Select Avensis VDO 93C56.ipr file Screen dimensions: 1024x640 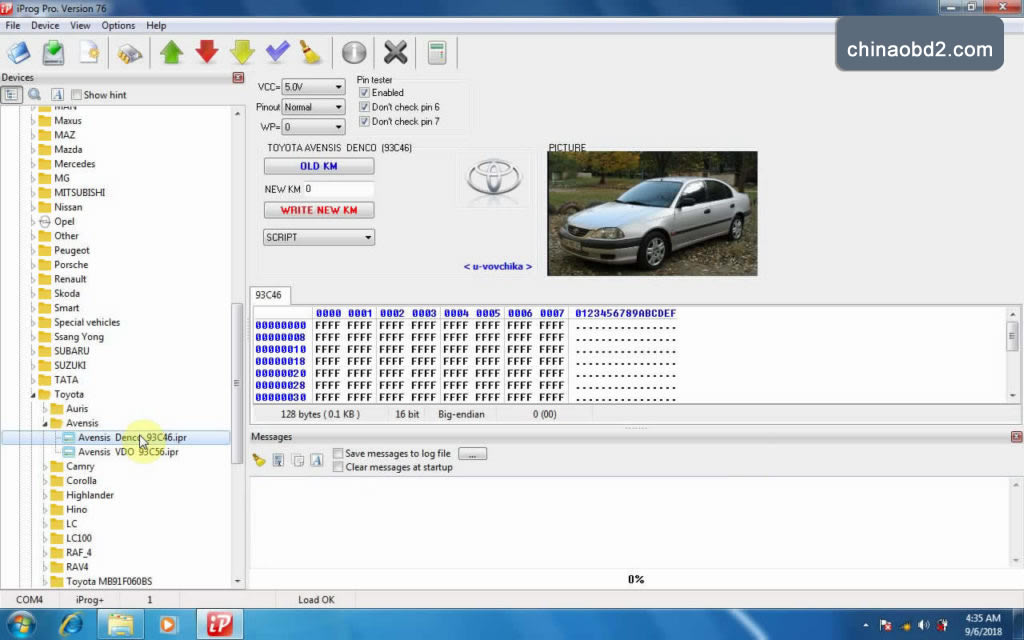128,452
